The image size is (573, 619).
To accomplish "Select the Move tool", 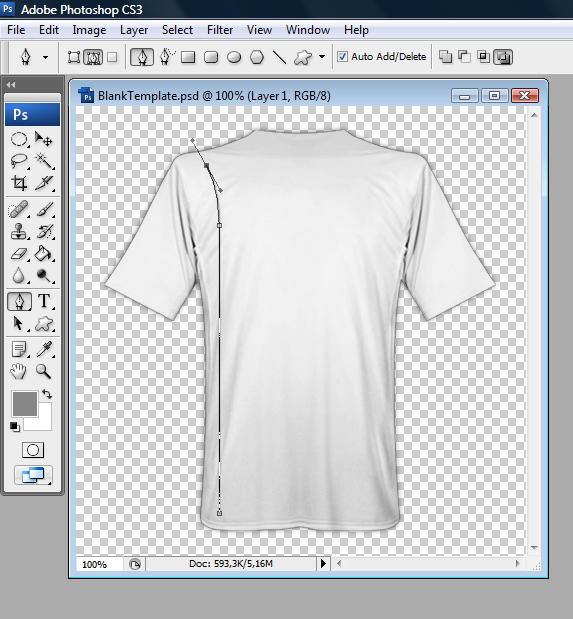I will [x=43, y=139].
